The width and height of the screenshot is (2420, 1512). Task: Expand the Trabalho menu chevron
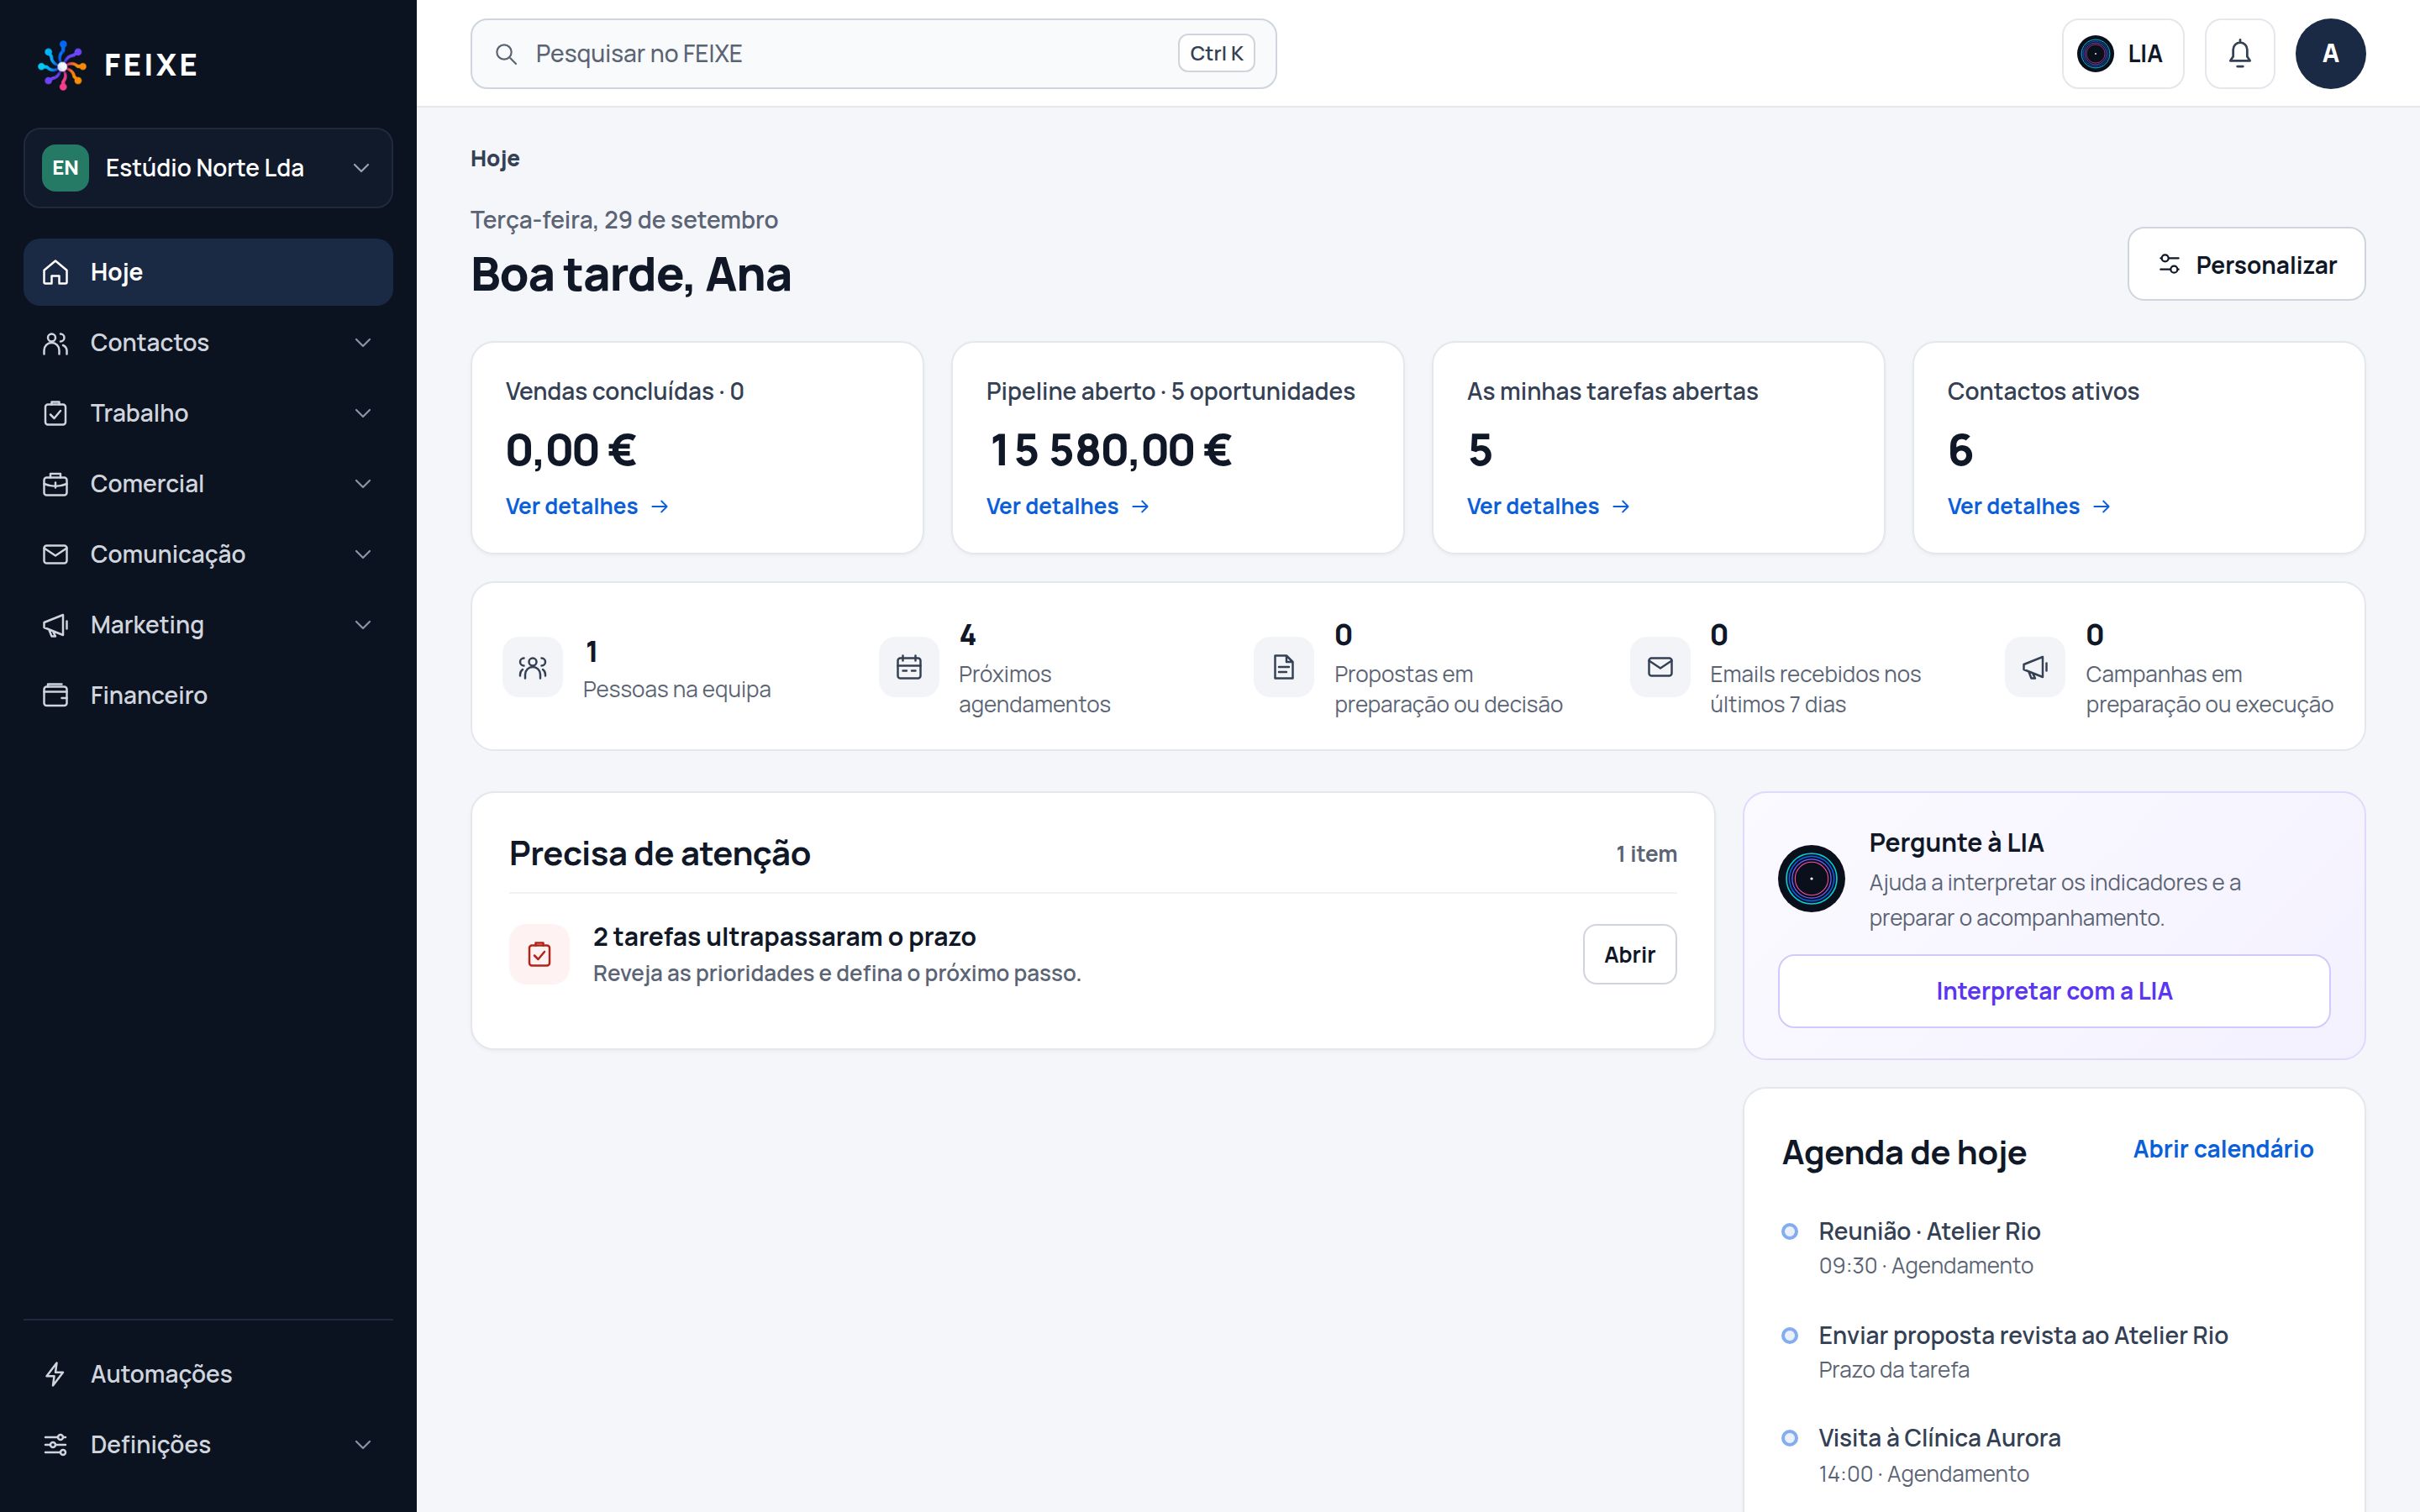[362, 413]
